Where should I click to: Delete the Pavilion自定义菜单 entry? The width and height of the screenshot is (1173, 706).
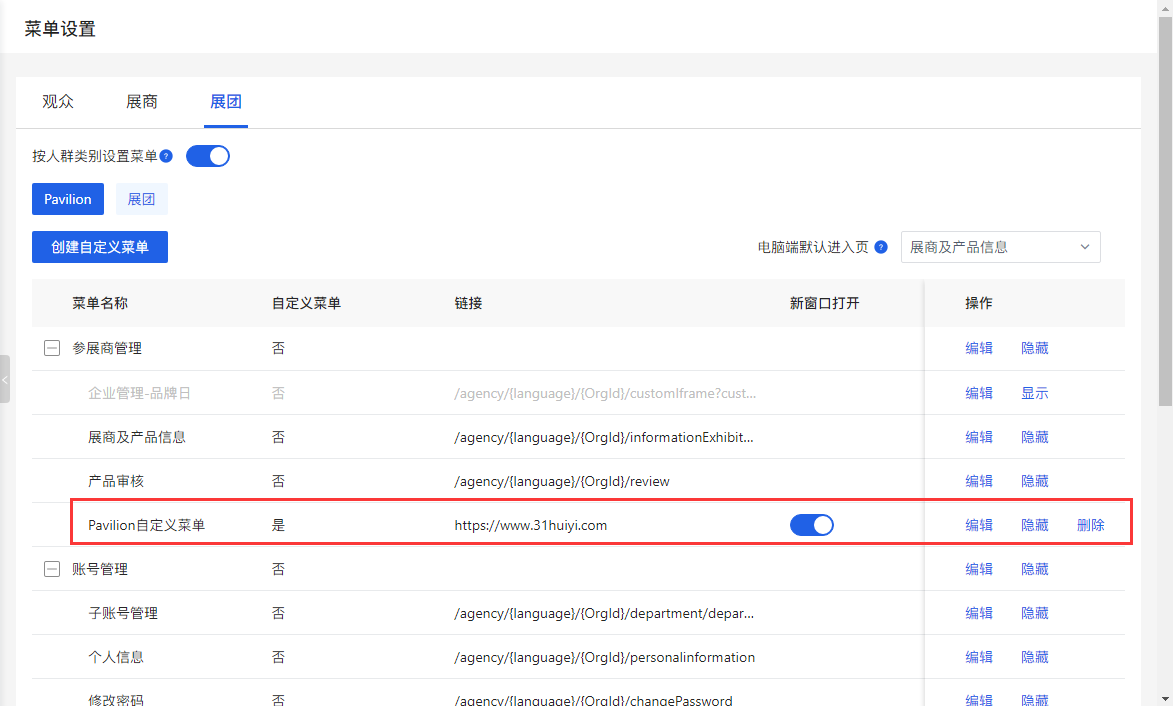(x=1090, y=524)
